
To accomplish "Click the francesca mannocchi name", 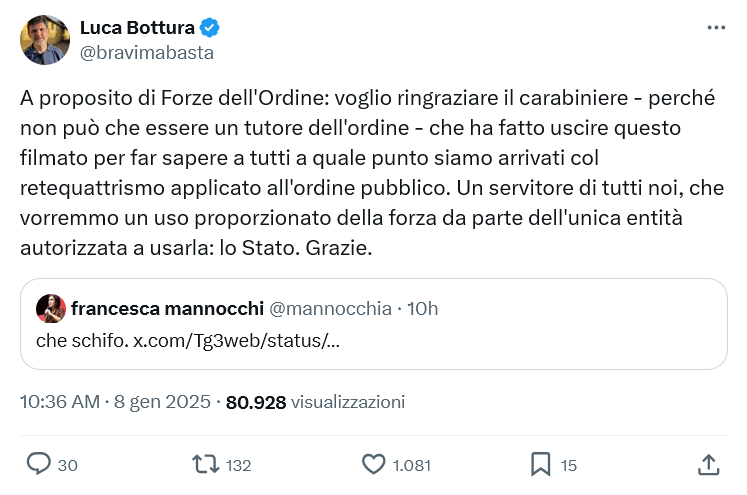I will click(x=167, y=309).
